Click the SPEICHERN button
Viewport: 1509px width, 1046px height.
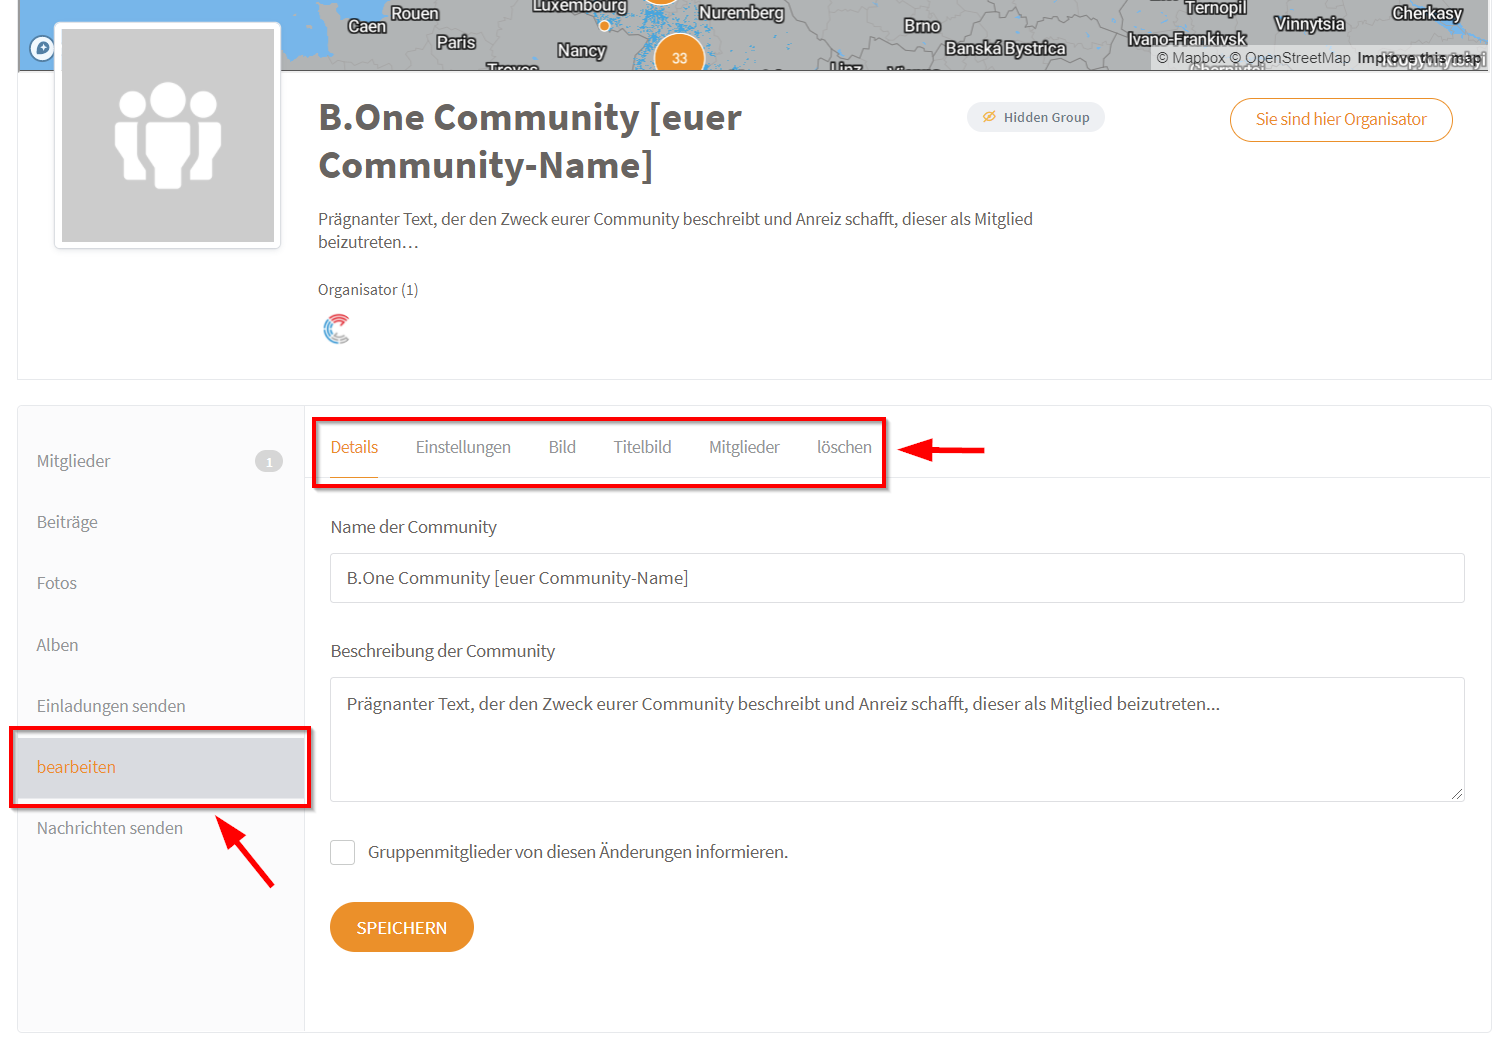[402, 927]
